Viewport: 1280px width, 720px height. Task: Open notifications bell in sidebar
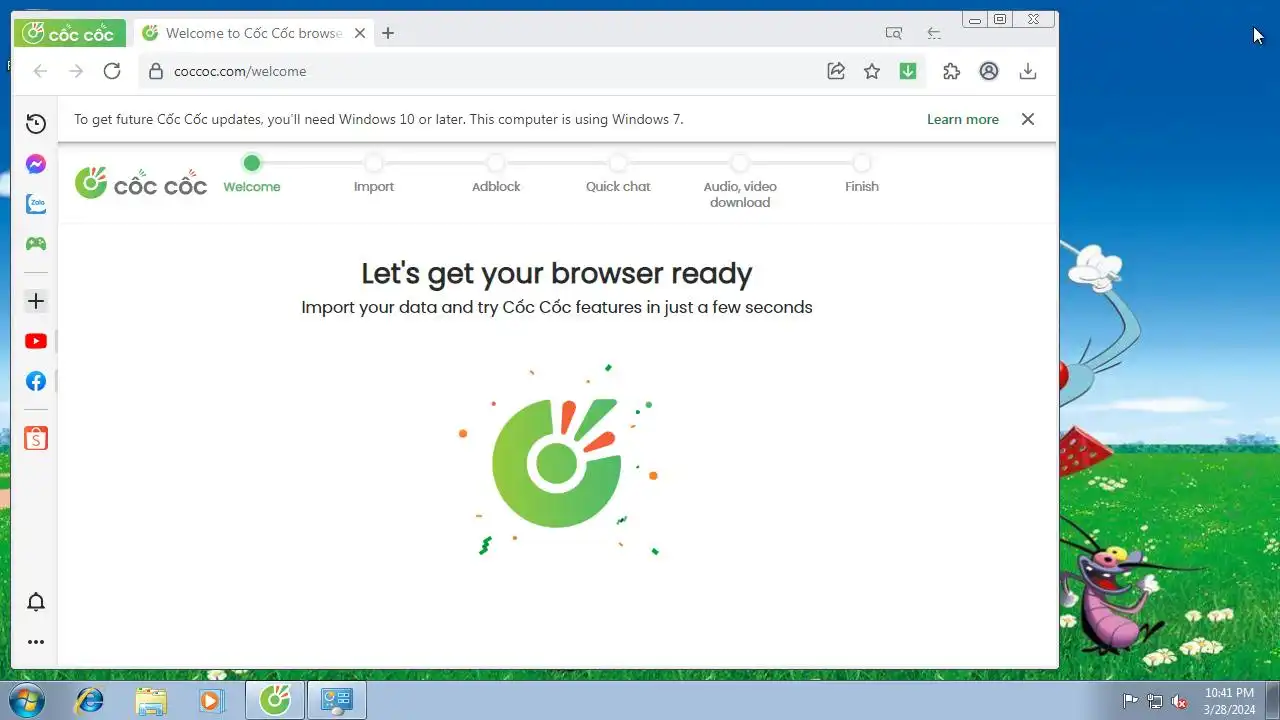(x=36, y=602)
